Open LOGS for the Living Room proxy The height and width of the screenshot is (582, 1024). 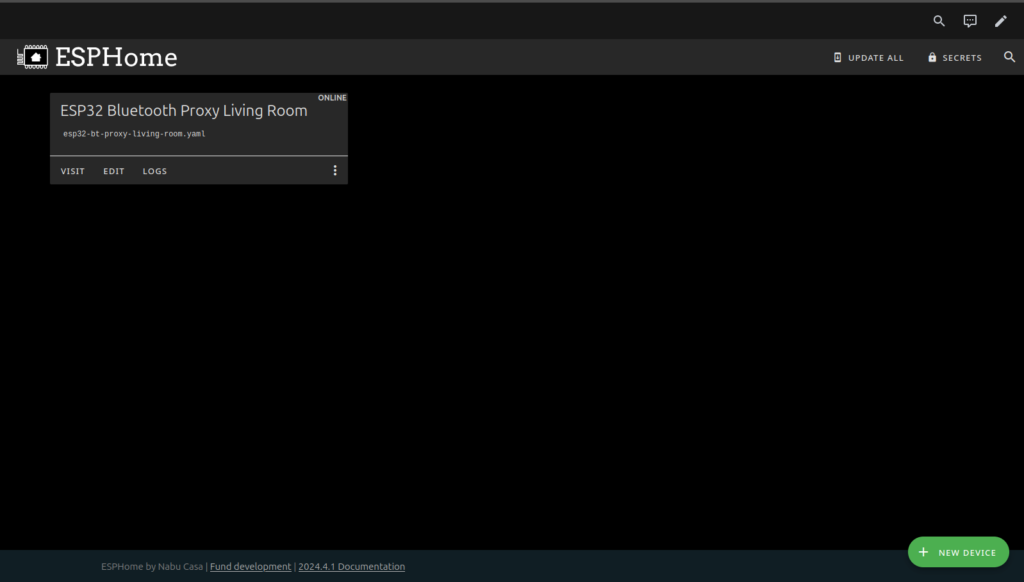pos(155,171)
